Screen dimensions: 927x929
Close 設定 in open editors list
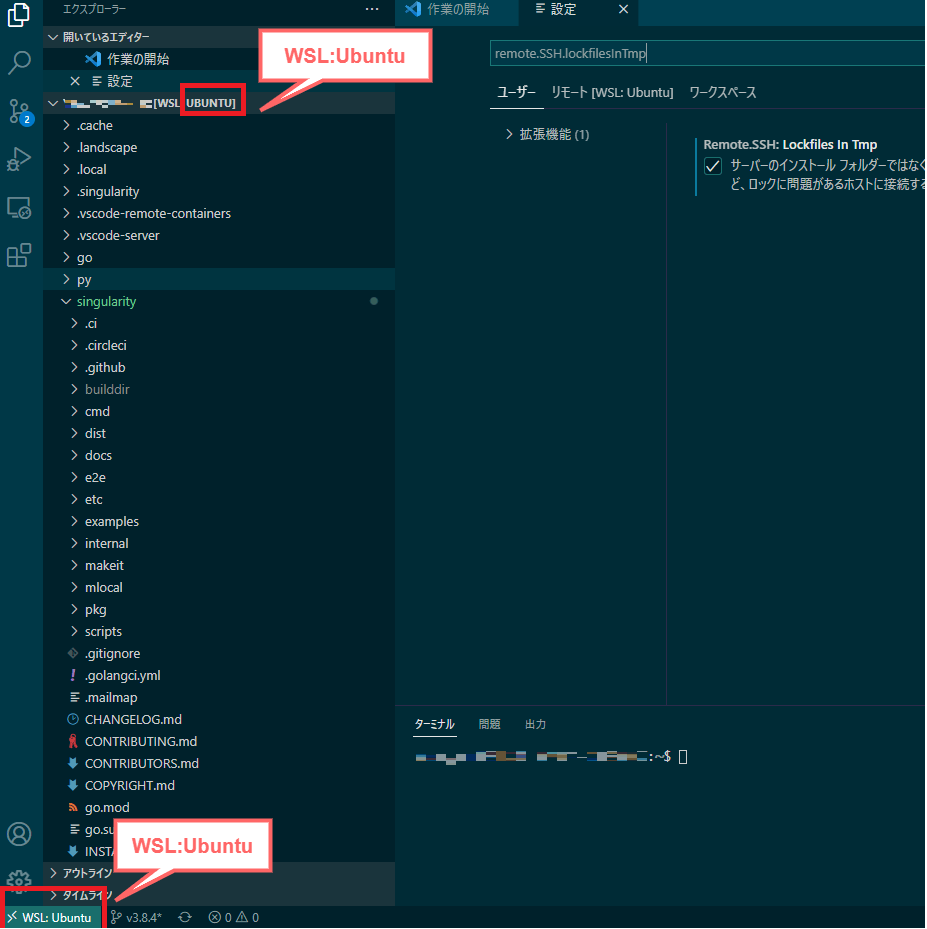coord(75,81)
